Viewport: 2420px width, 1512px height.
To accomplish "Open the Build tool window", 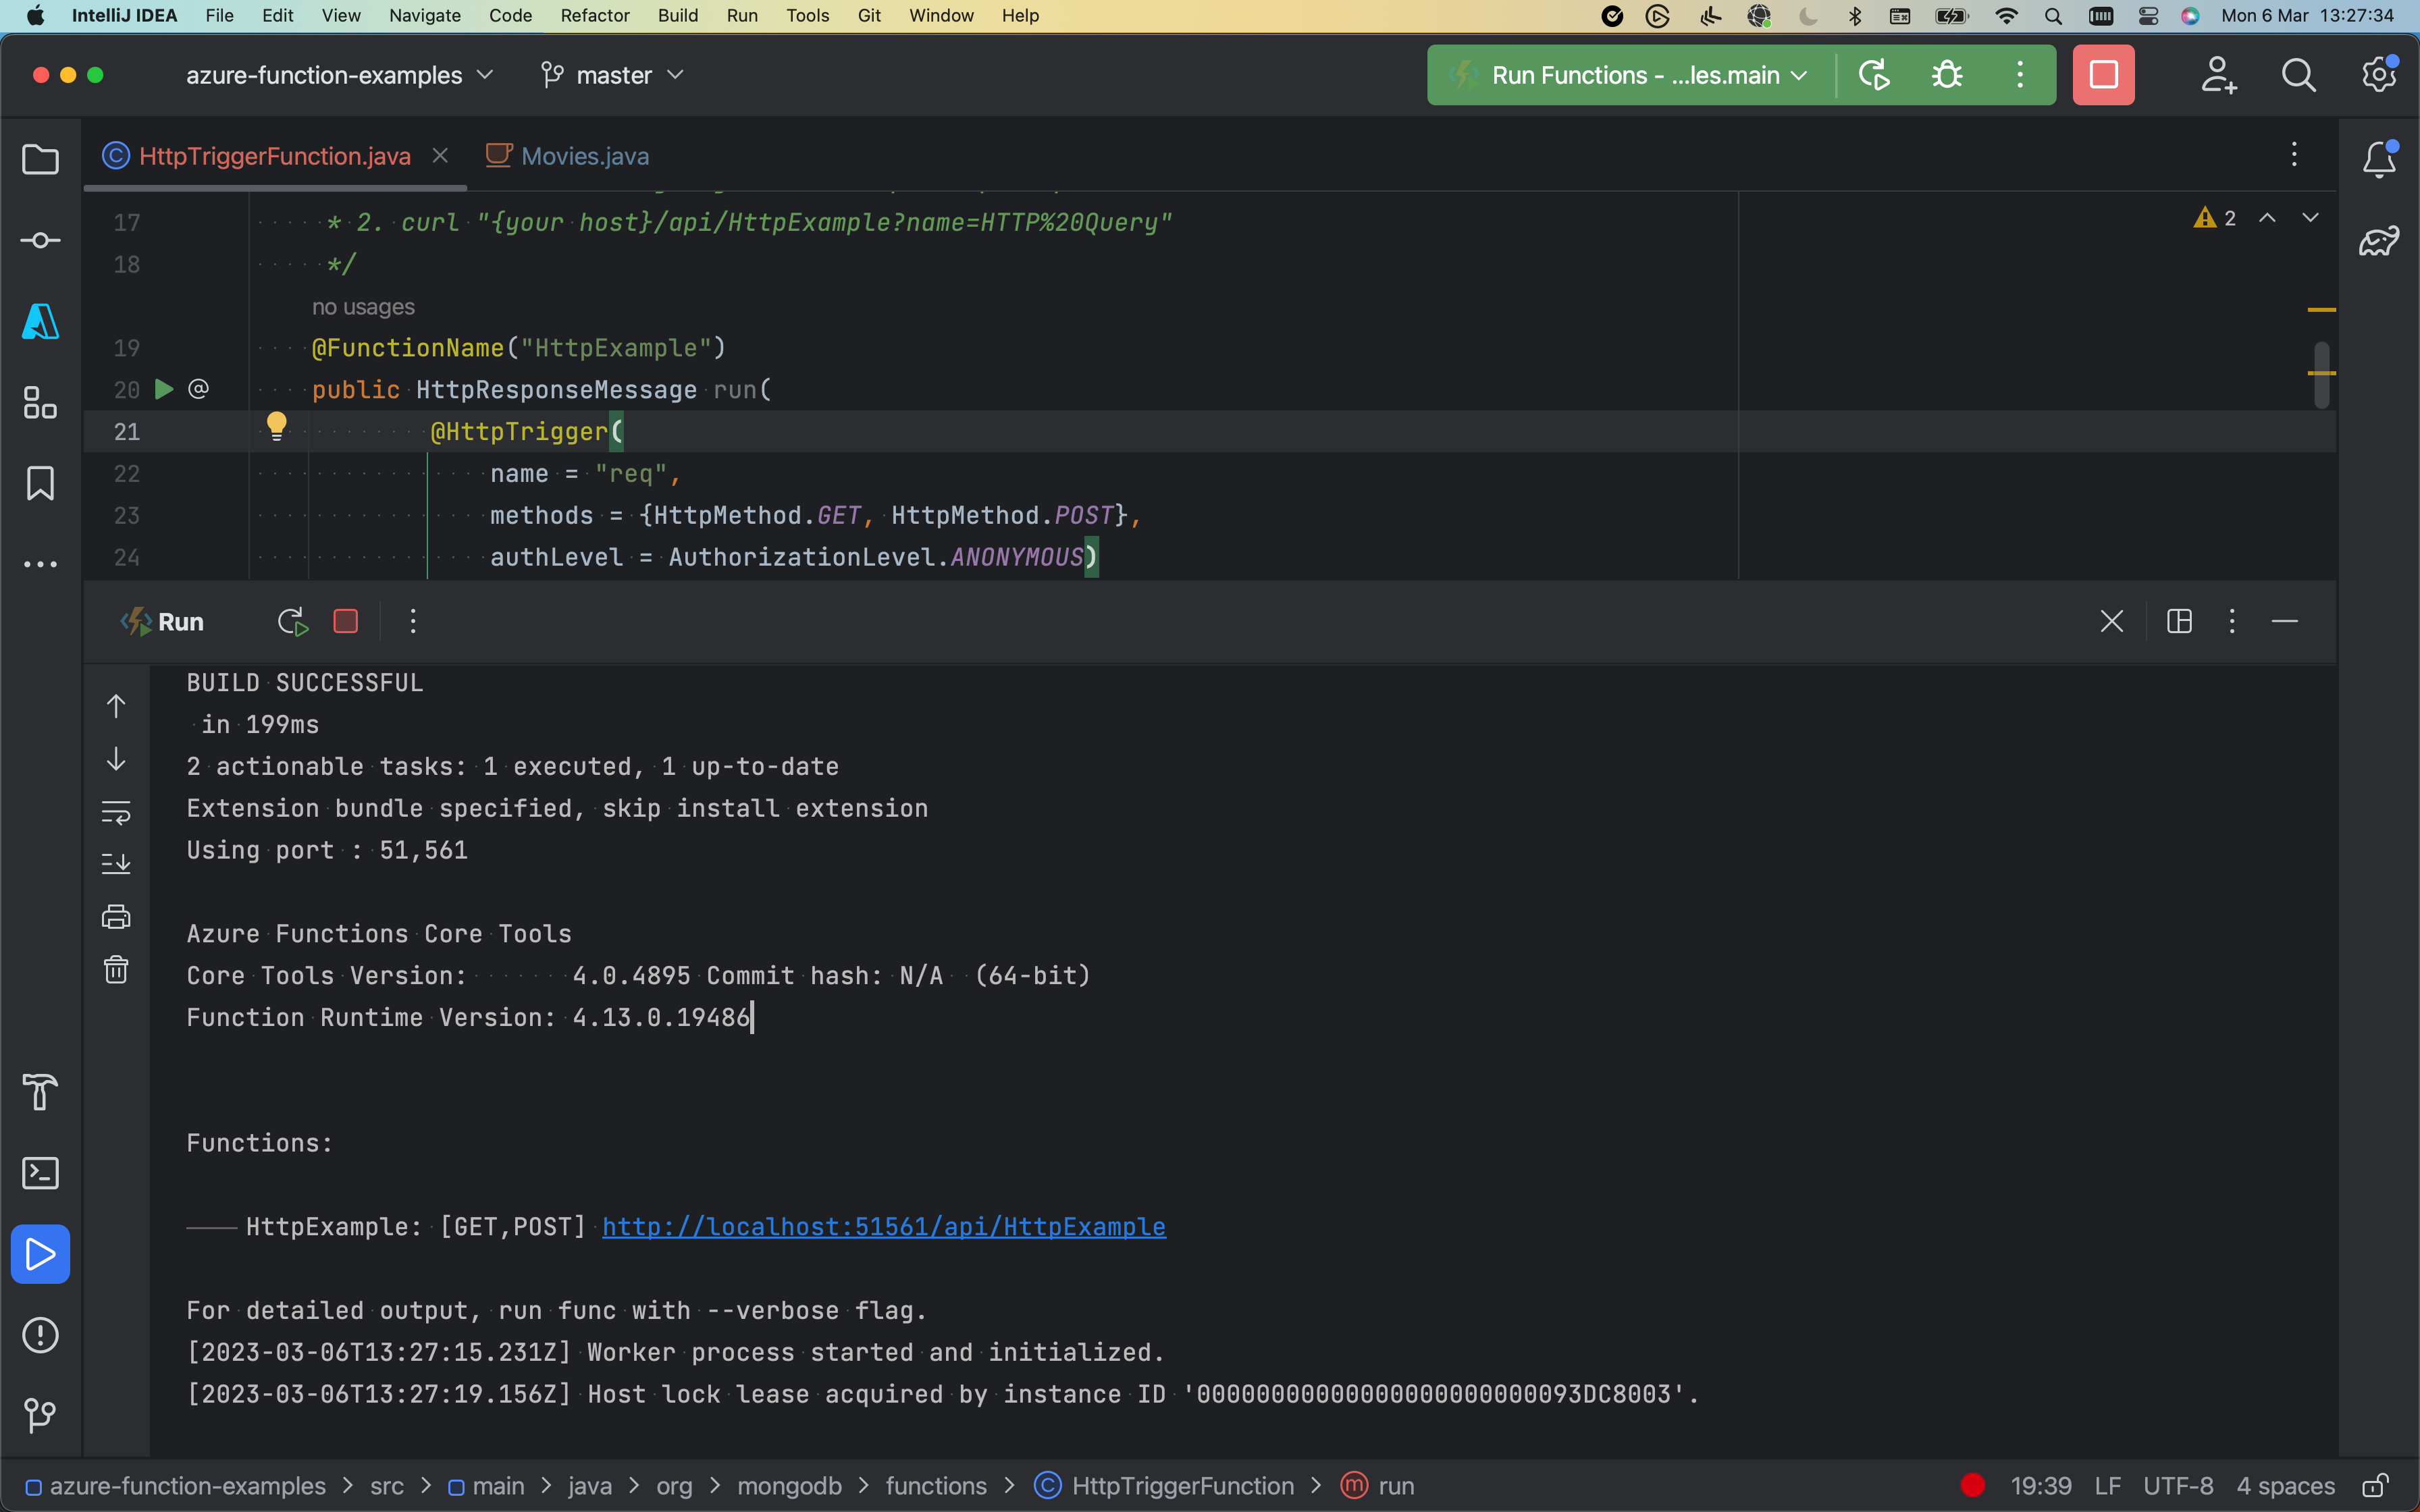I will (x=40, y=1093).
